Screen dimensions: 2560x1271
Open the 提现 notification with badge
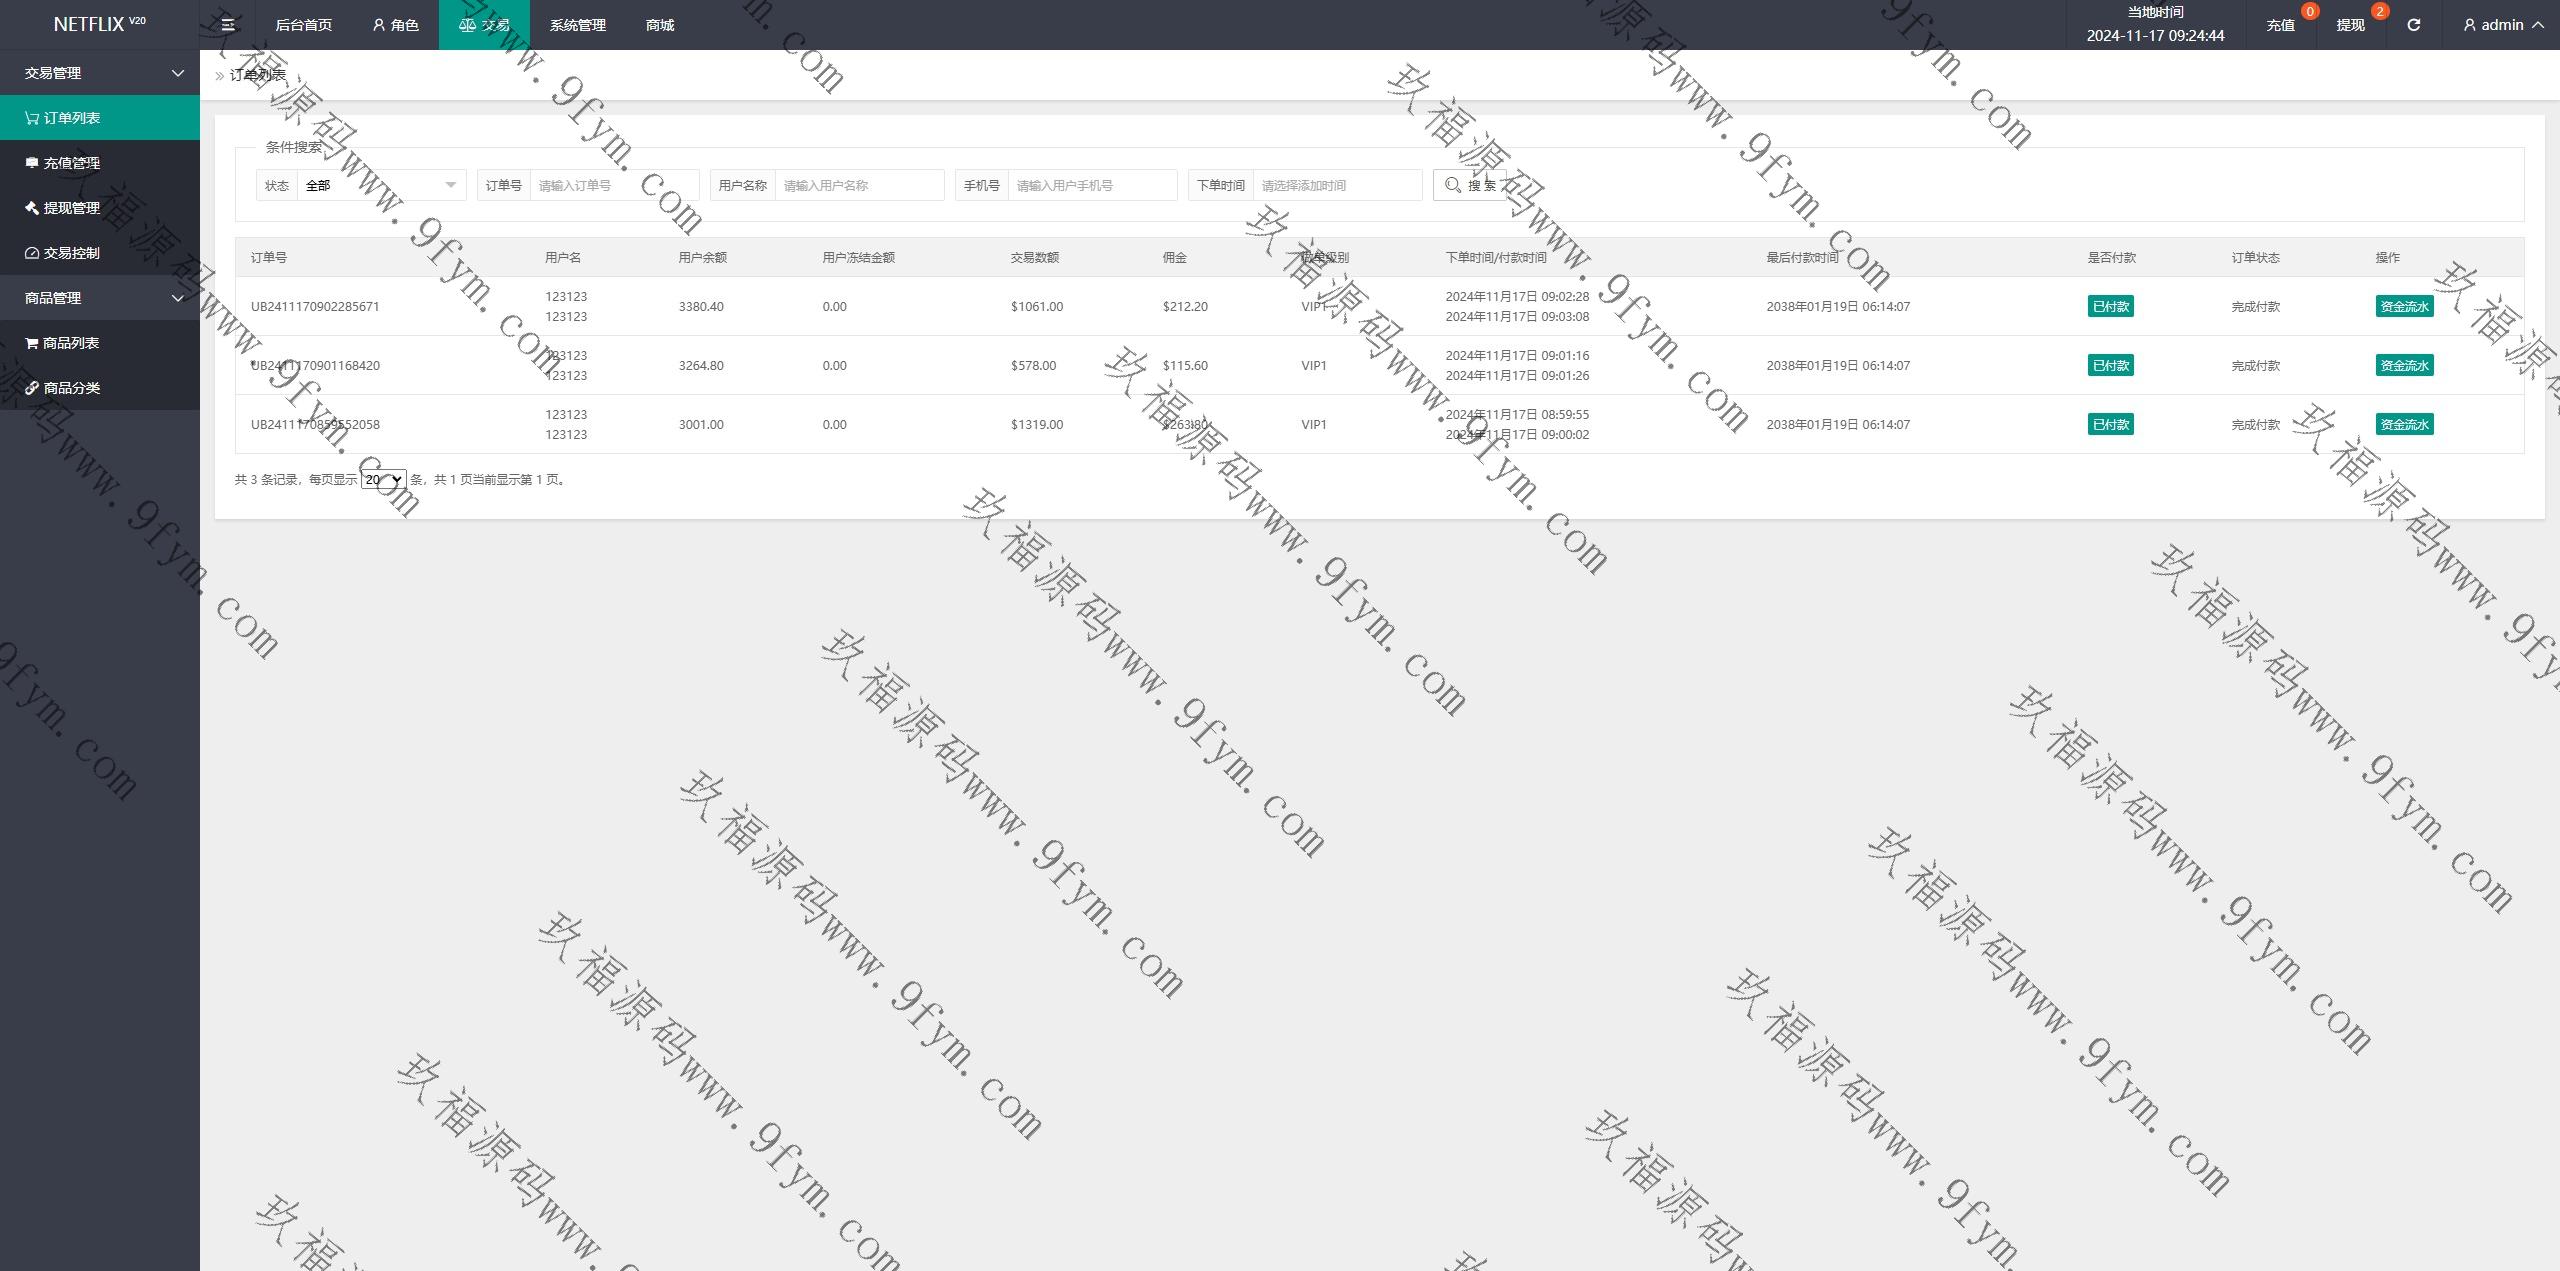pyautogui.click(x=2351, y=25)
